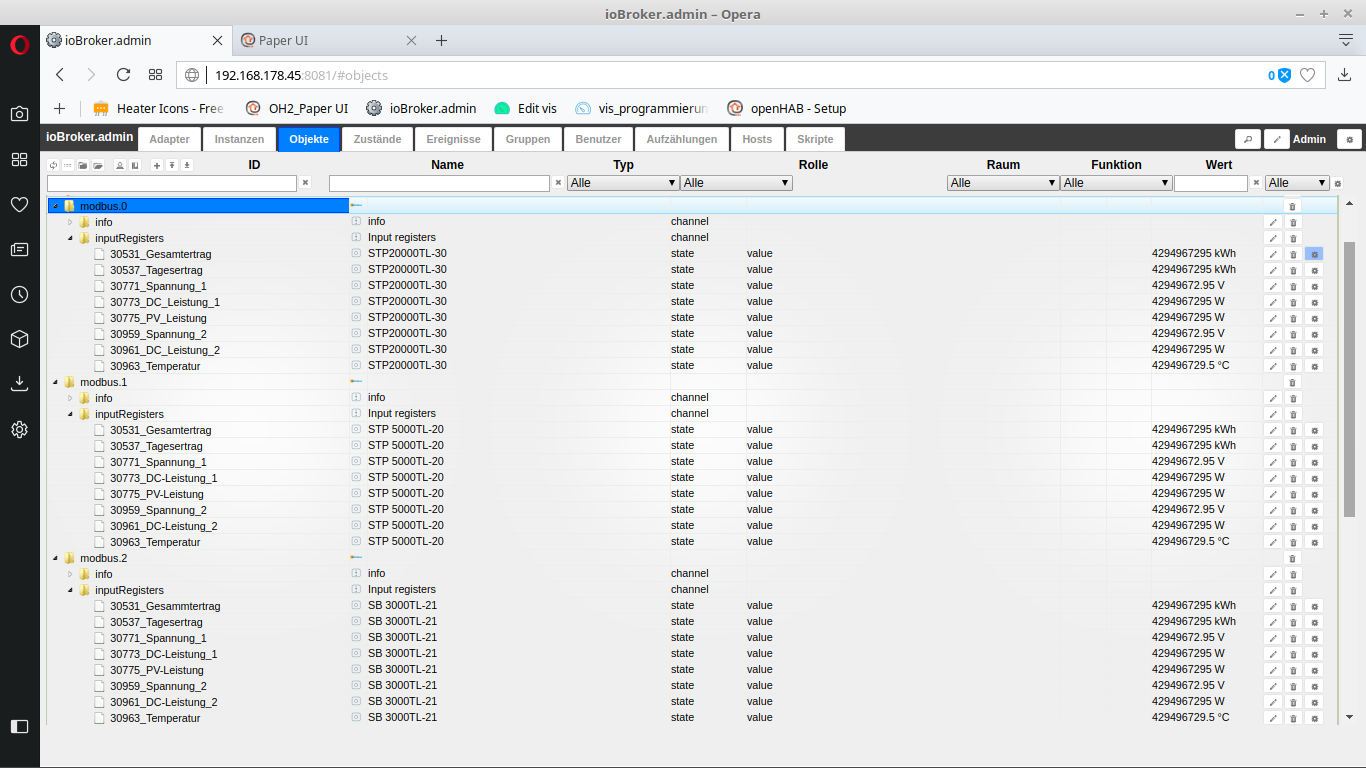The width and height of the screenshot is (1366, 768).
Task: Open the Rolle filter dropdown
Action: [x=736, y=183]
